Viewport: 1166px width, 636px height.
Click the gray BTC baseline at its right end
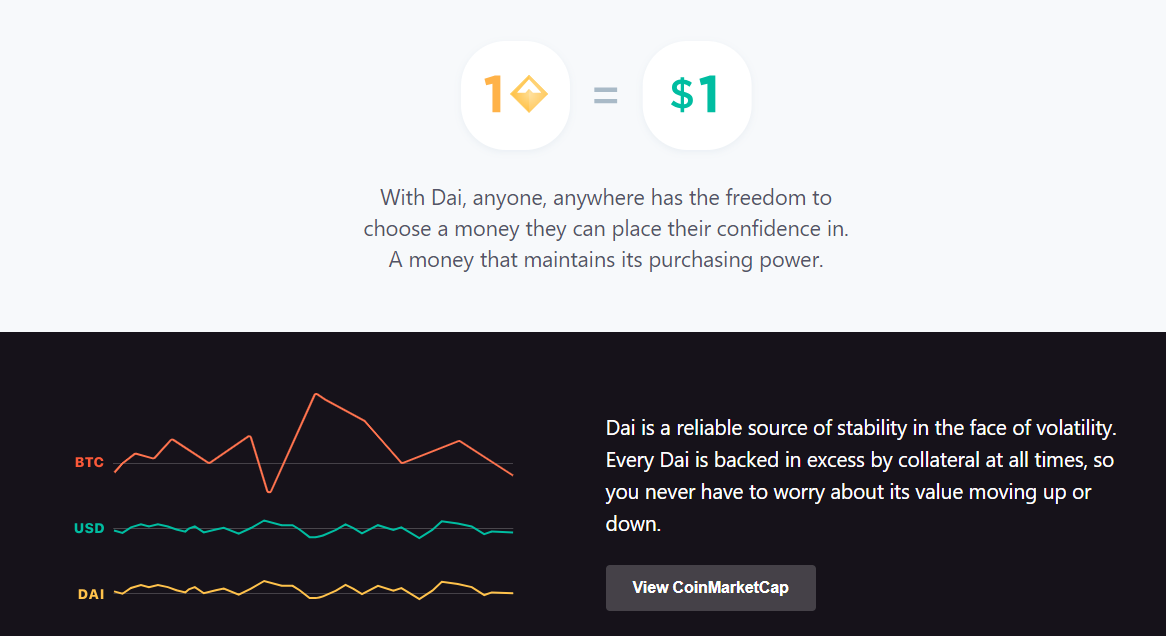point(510,463)
